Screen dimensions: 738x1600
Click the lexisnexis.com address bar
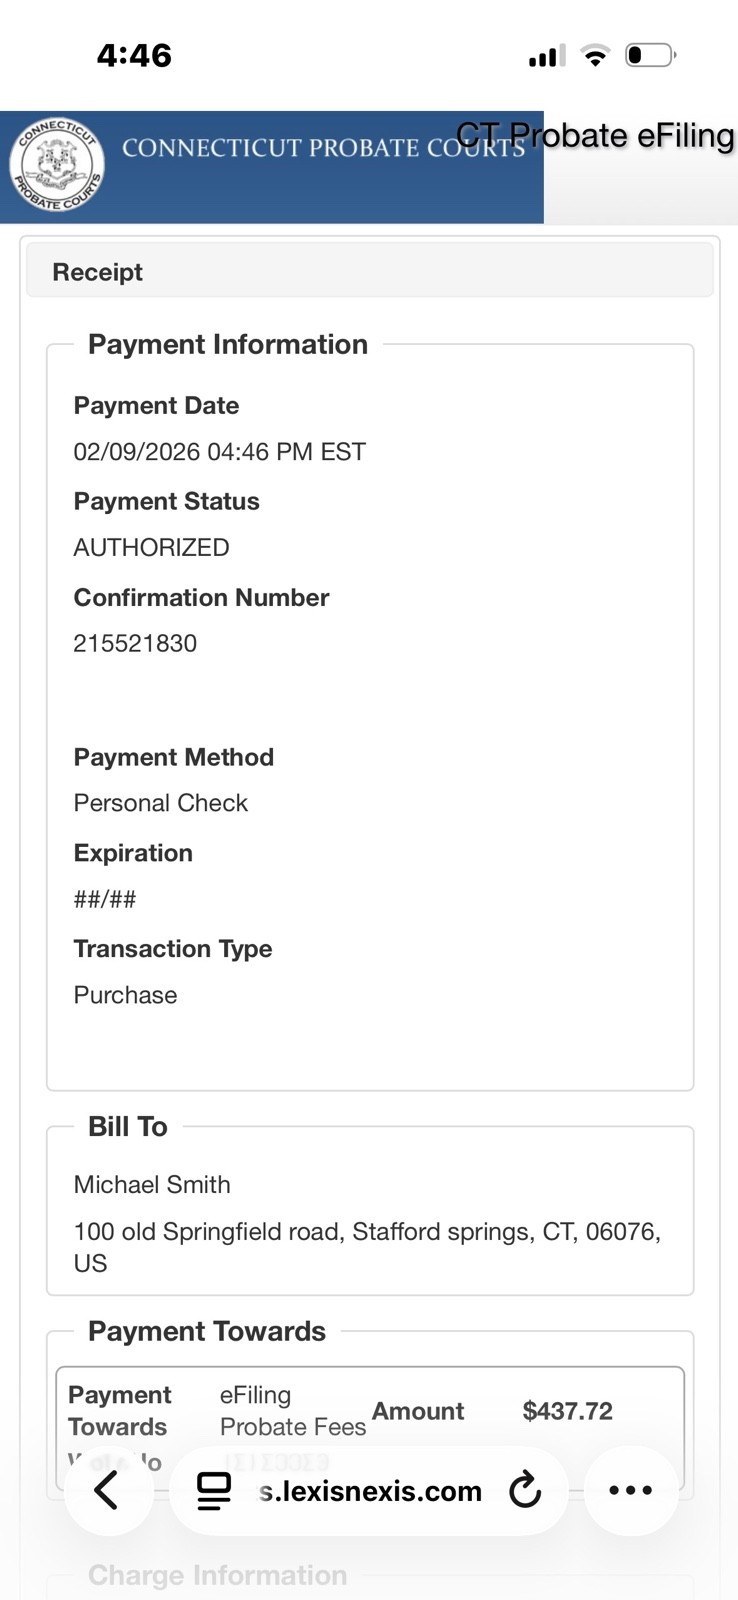click(x=369, y=1491)
